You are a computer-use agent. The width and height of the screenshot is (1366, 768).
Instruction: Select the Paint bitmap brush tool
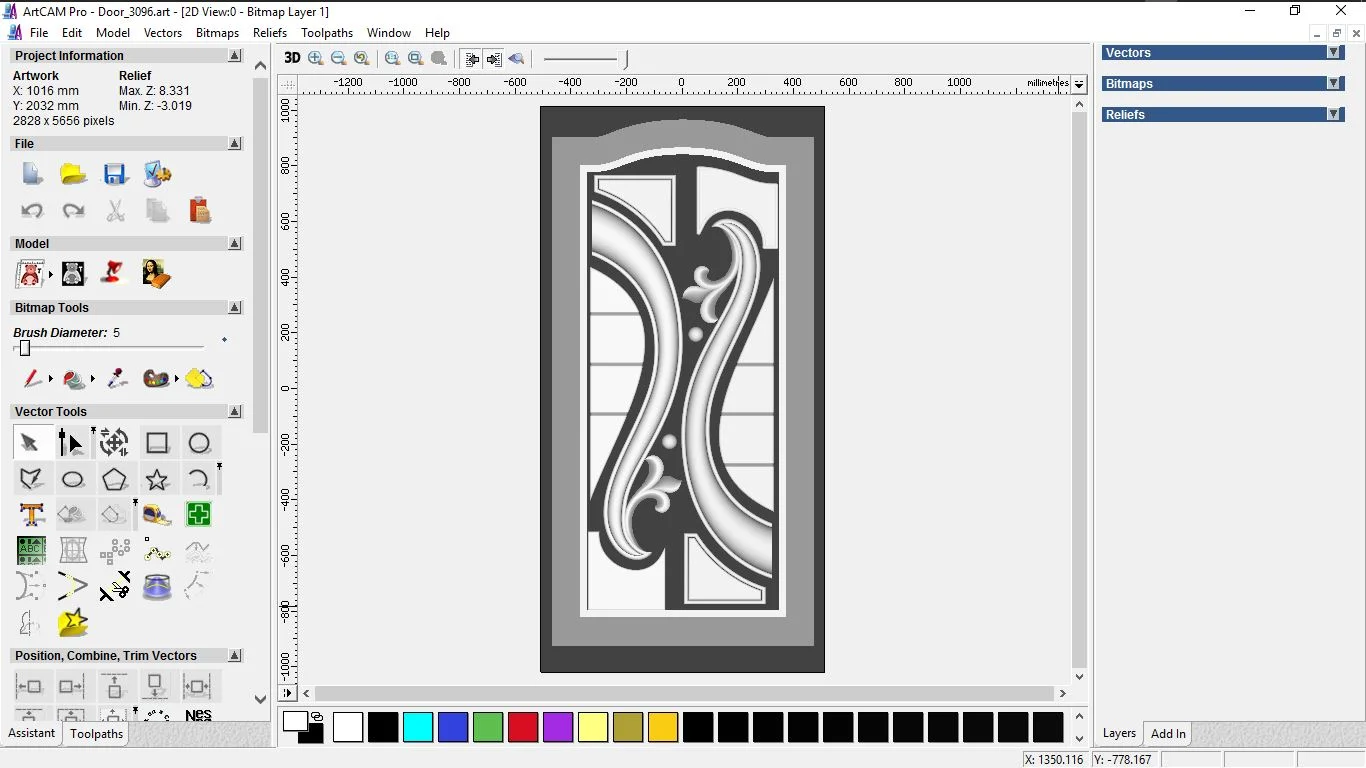click(x=32, y=379)
